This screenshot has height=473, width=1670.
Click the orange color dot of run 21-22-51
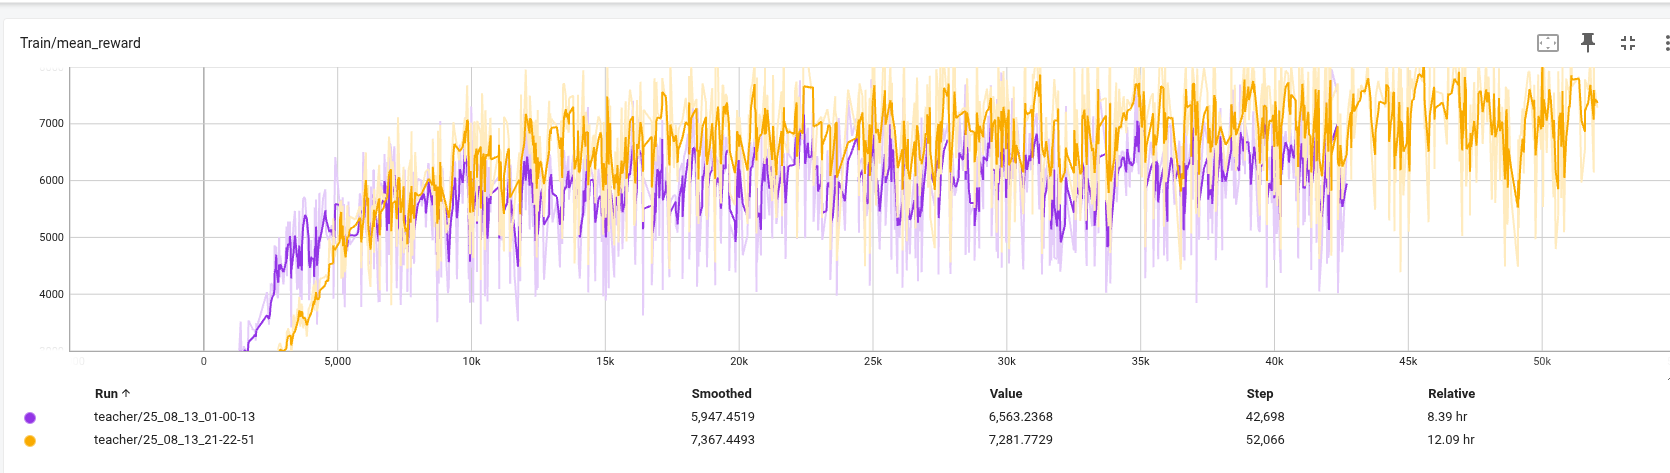[x=30, y=441]
